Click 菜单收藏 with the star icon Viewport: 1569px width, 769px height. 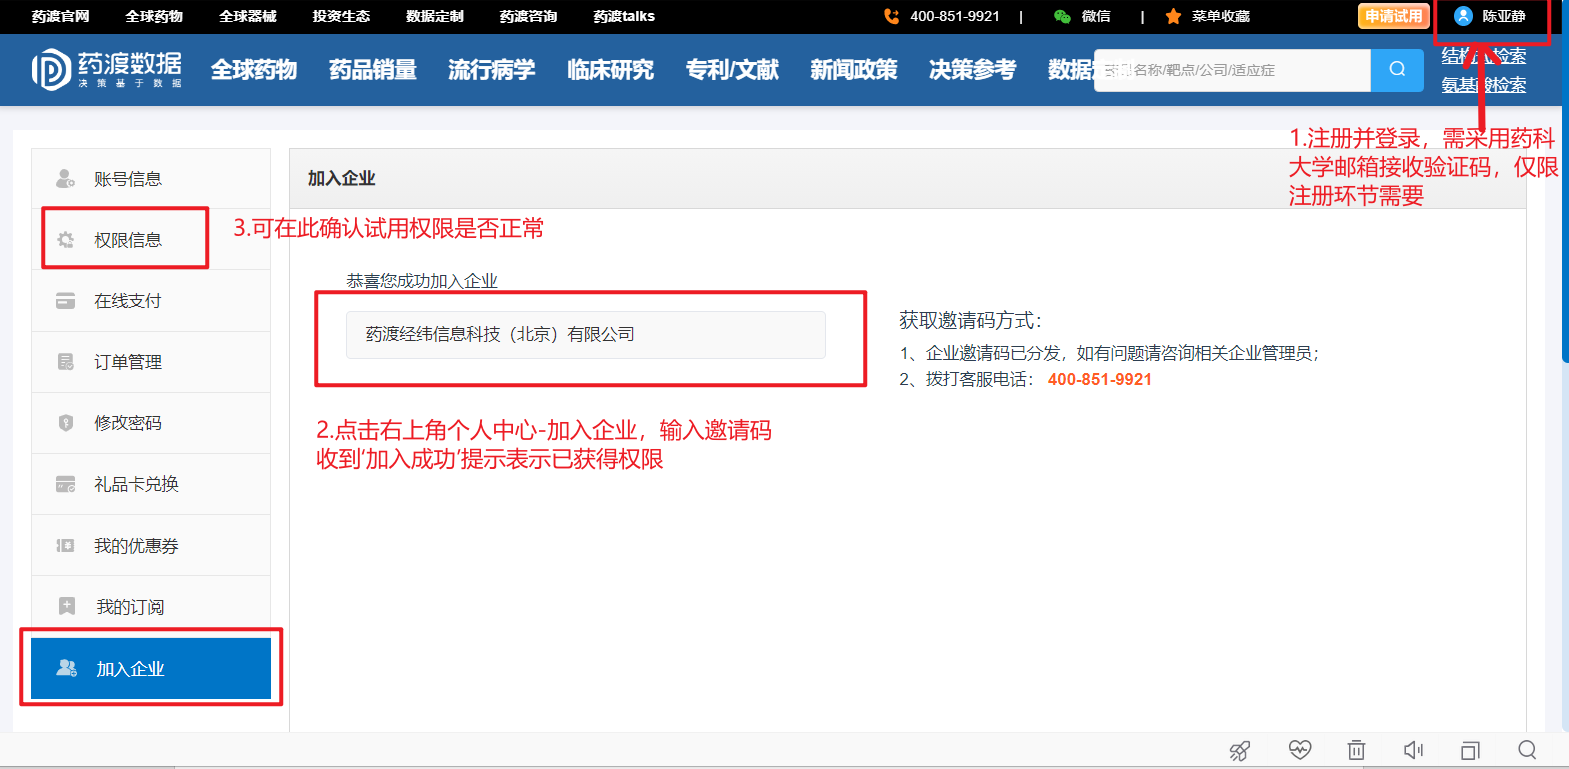[x=1208, y=16]
